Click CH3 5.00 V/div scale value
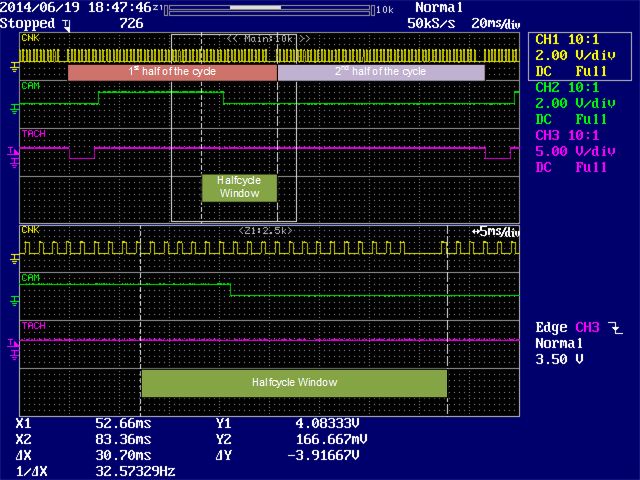This screenshot has height=480, width=640. click(x=575, y=151)
